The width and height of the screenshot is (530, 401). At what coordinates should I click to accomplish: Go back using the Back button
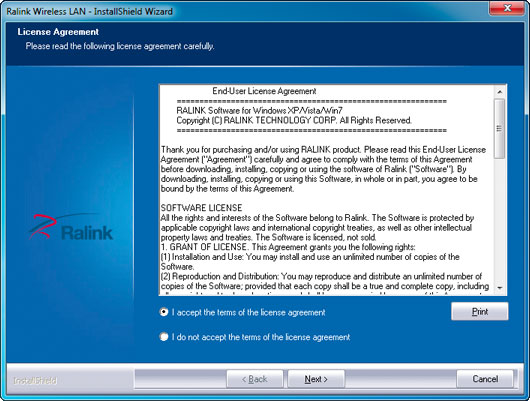tap(255, 379)
